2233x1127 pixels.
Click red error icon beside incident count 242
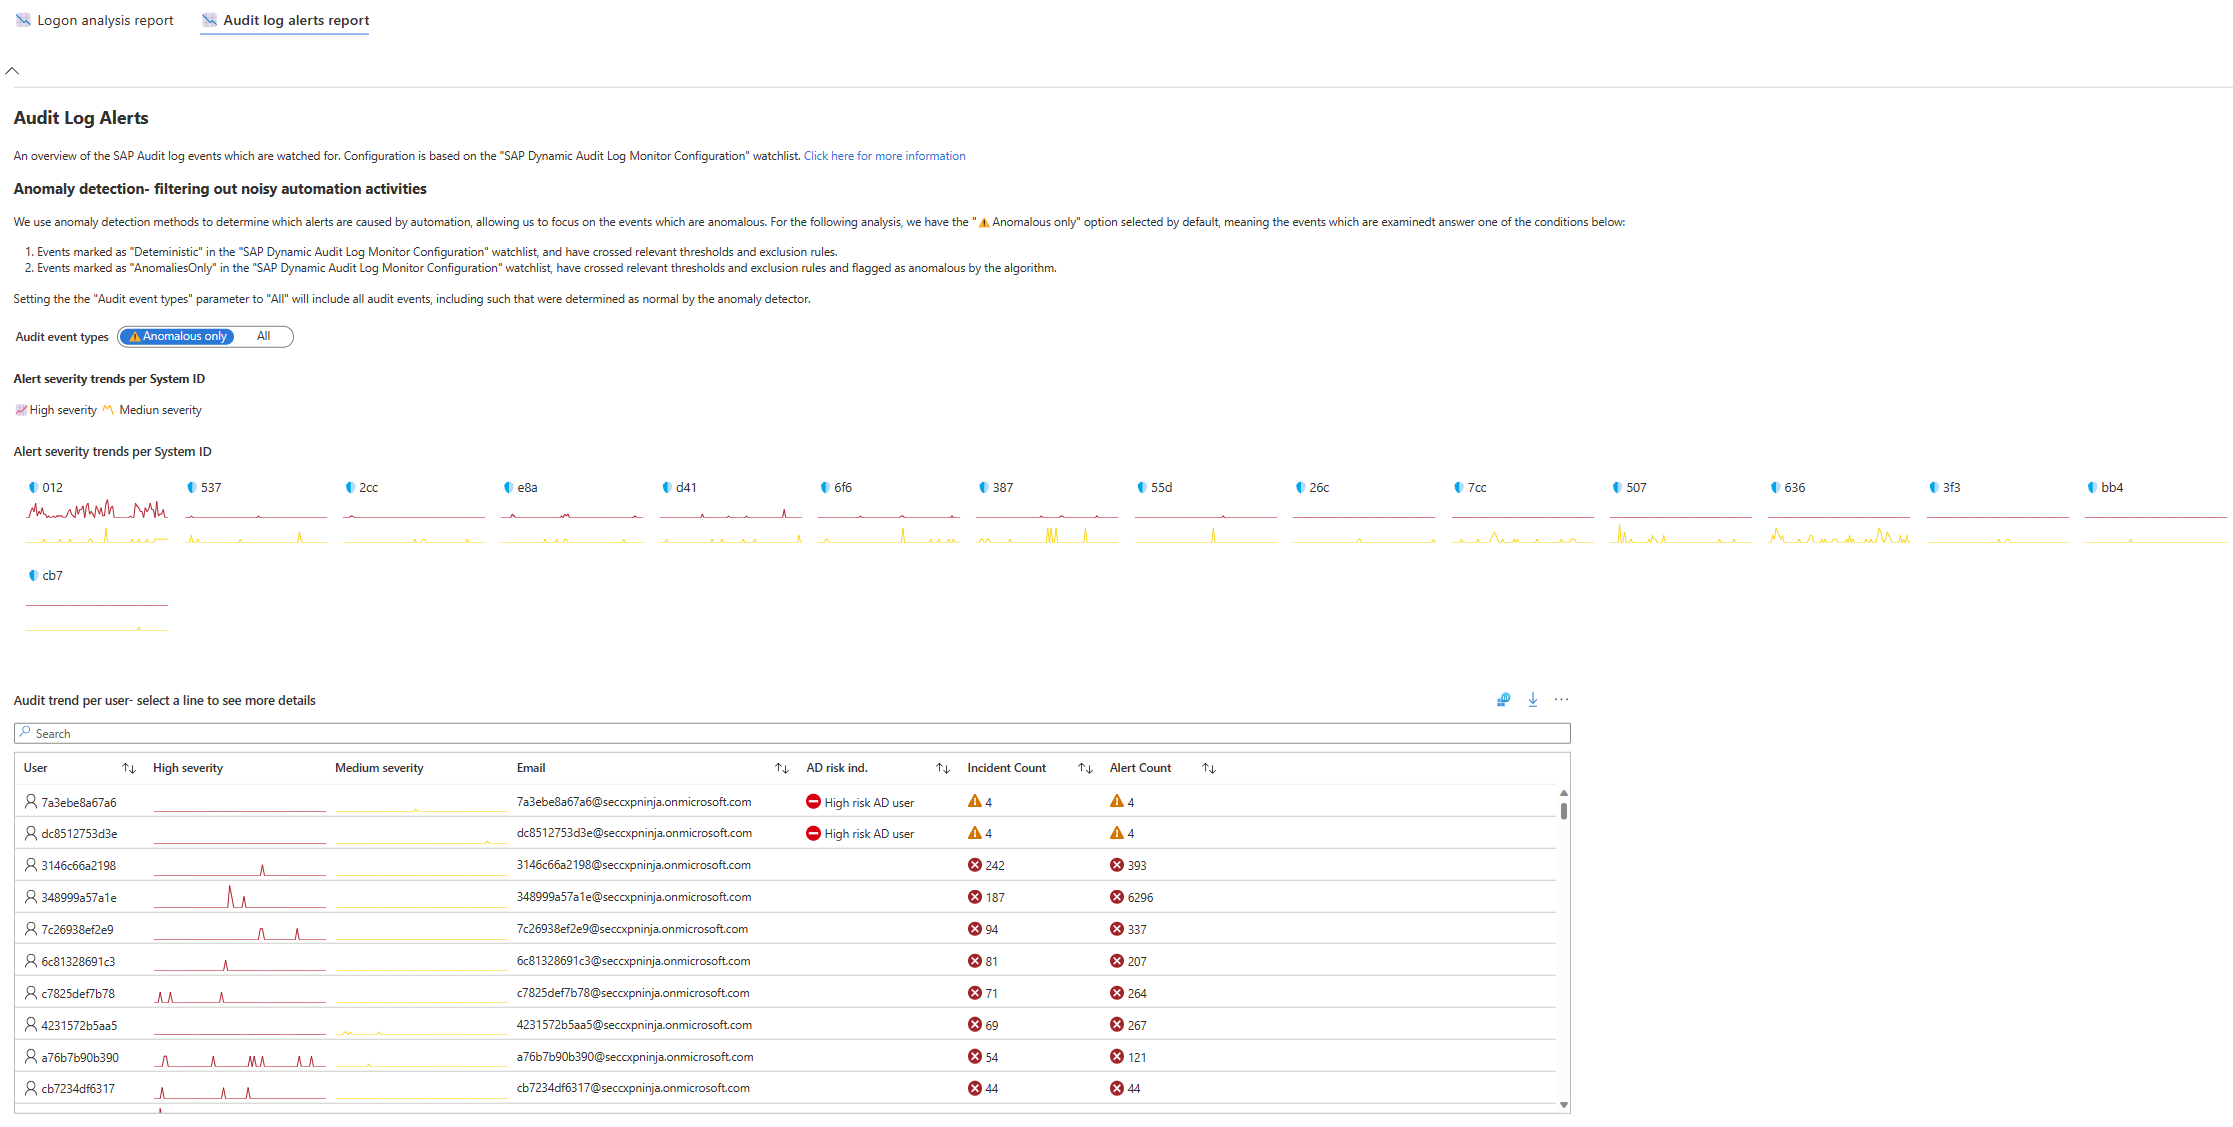[x=975, y=865]
